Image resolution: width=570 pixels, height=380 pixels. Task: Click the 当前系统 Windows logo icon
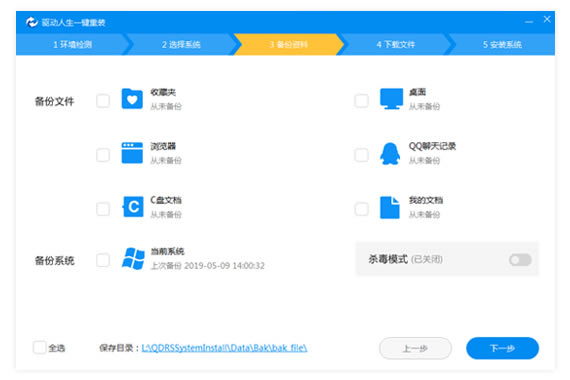pyautogui.click(x=133, y=259)
